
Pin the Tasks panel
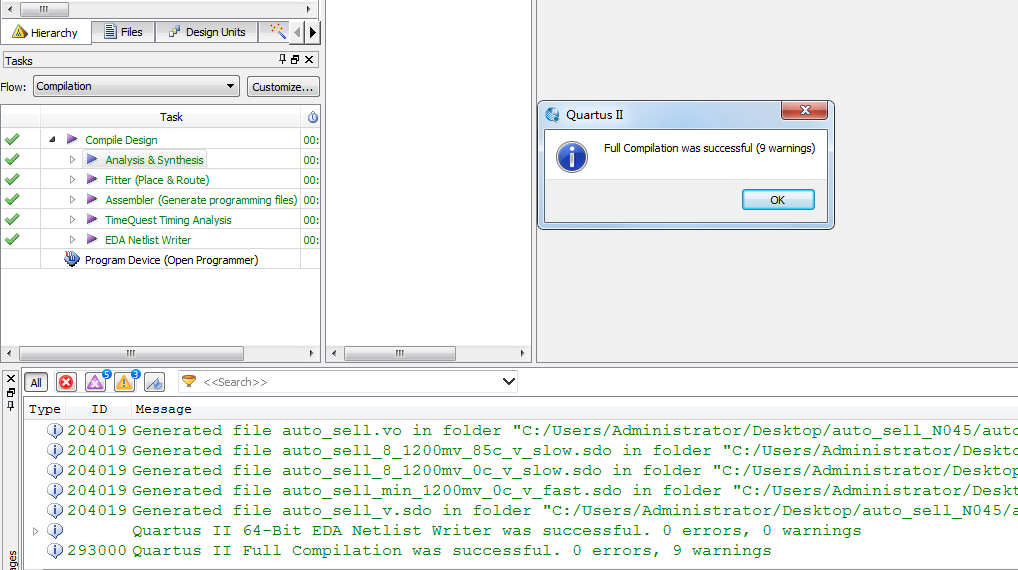(x=282, y=59)
